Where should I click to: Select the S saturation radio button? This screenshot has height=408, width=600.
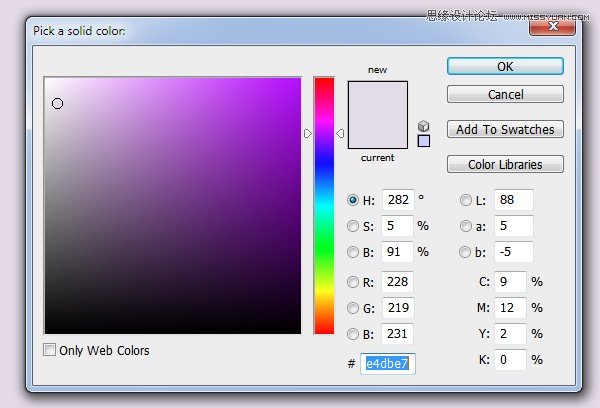352,226
